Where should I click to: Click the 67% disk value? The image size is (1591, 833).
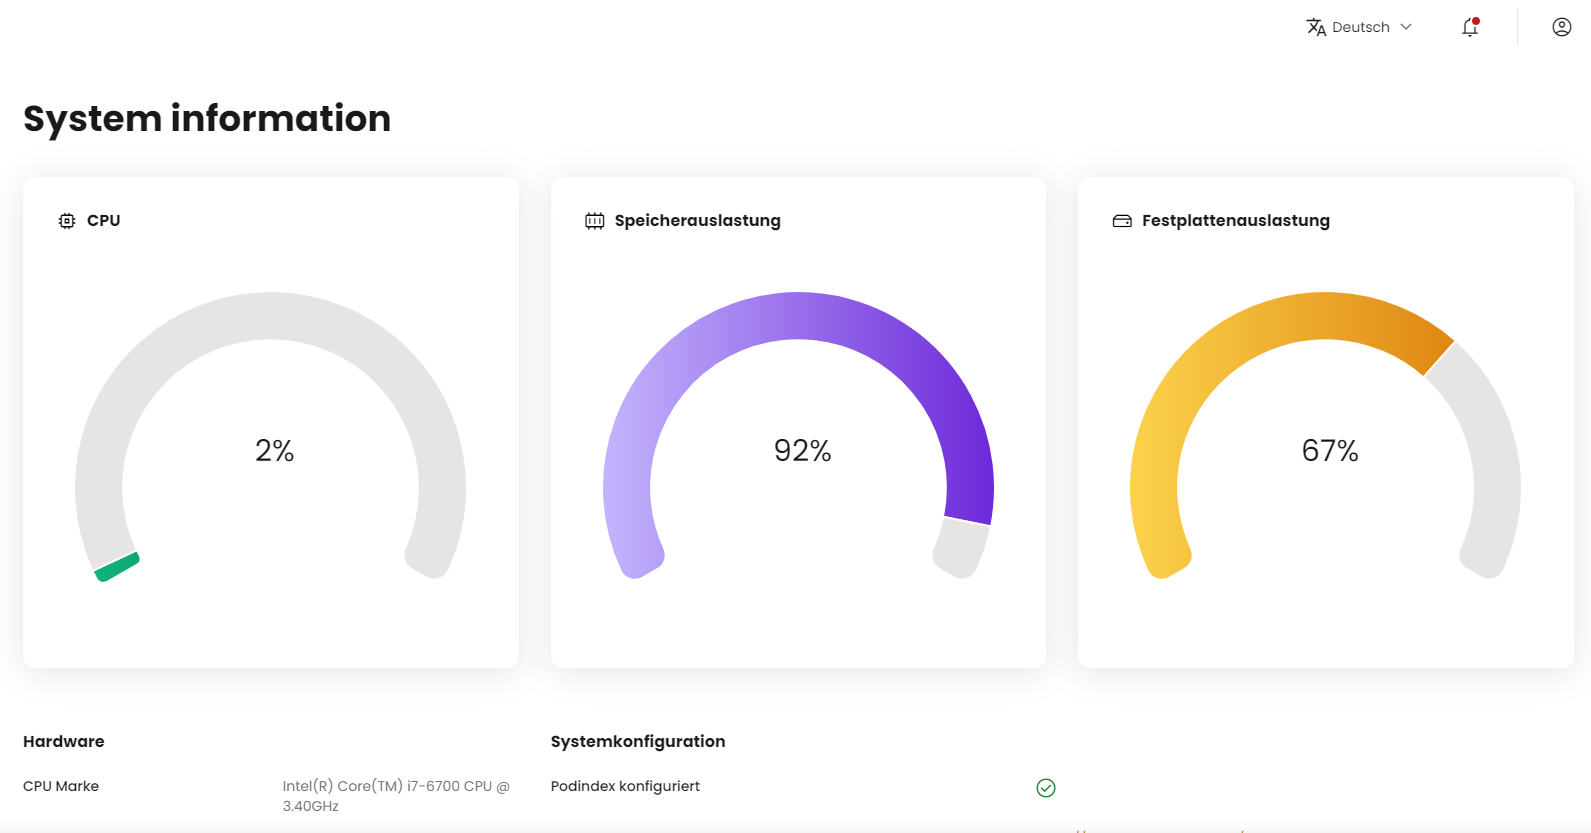point(1329,451)
